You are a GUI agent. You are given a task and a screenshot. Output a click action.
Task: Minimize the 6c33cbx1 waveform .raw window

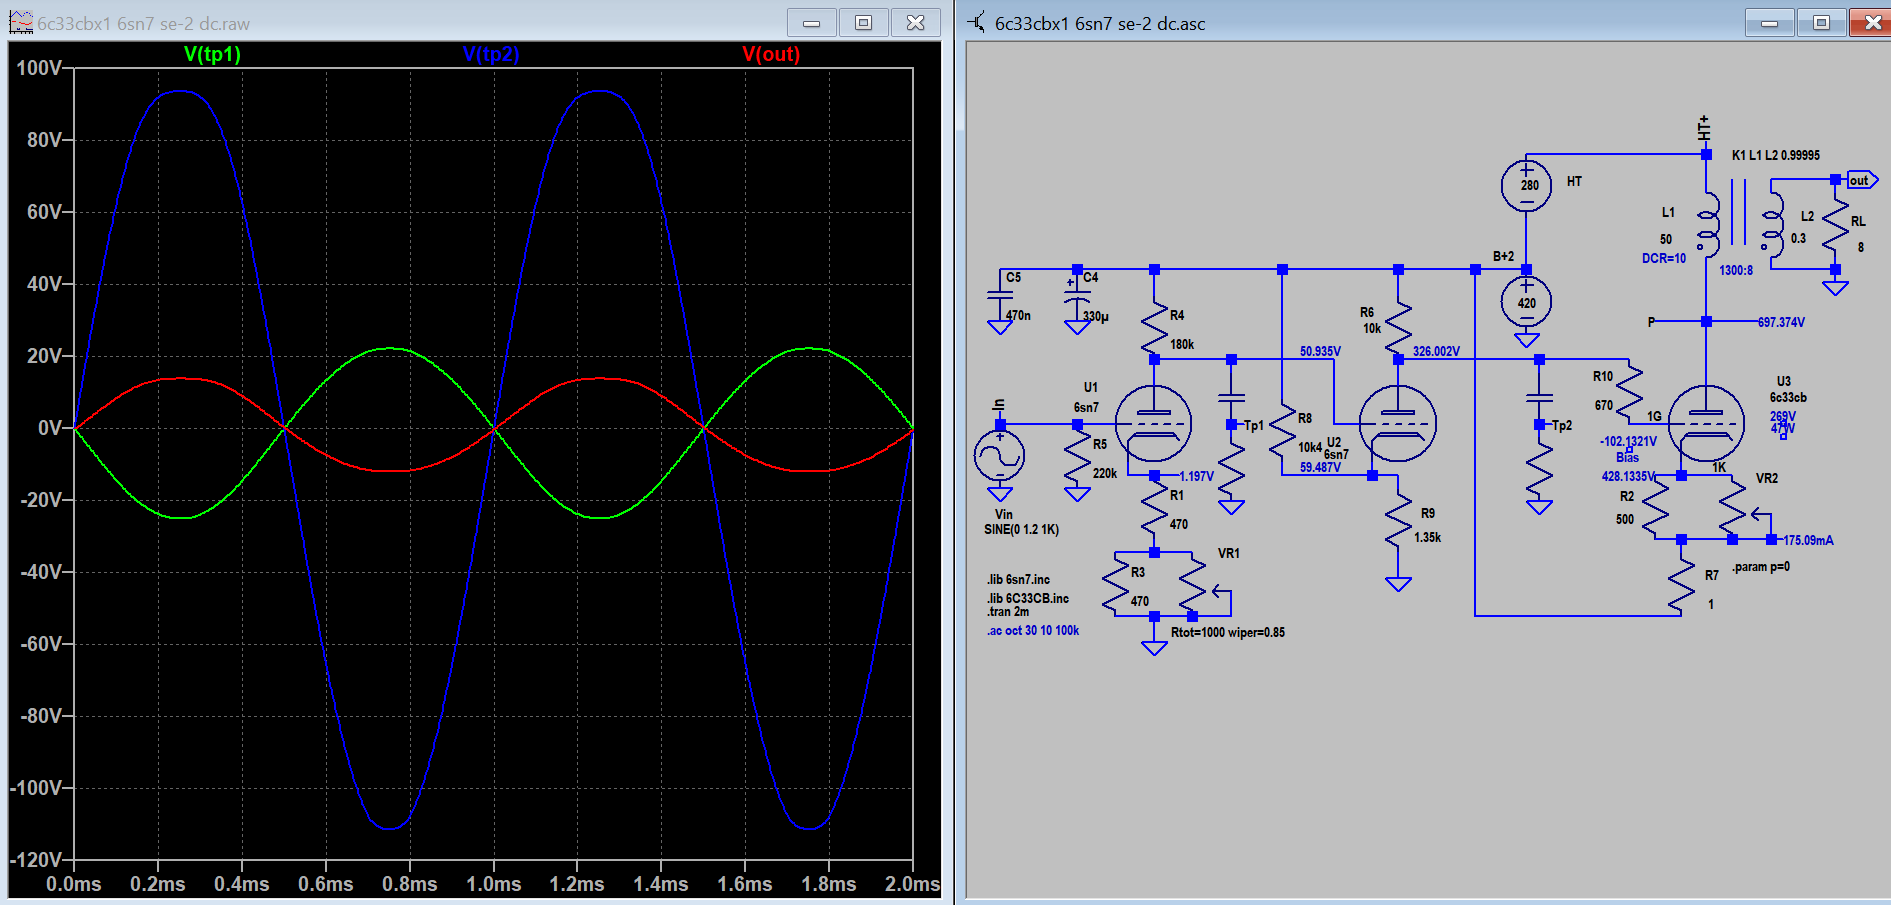tap(812, 22)
